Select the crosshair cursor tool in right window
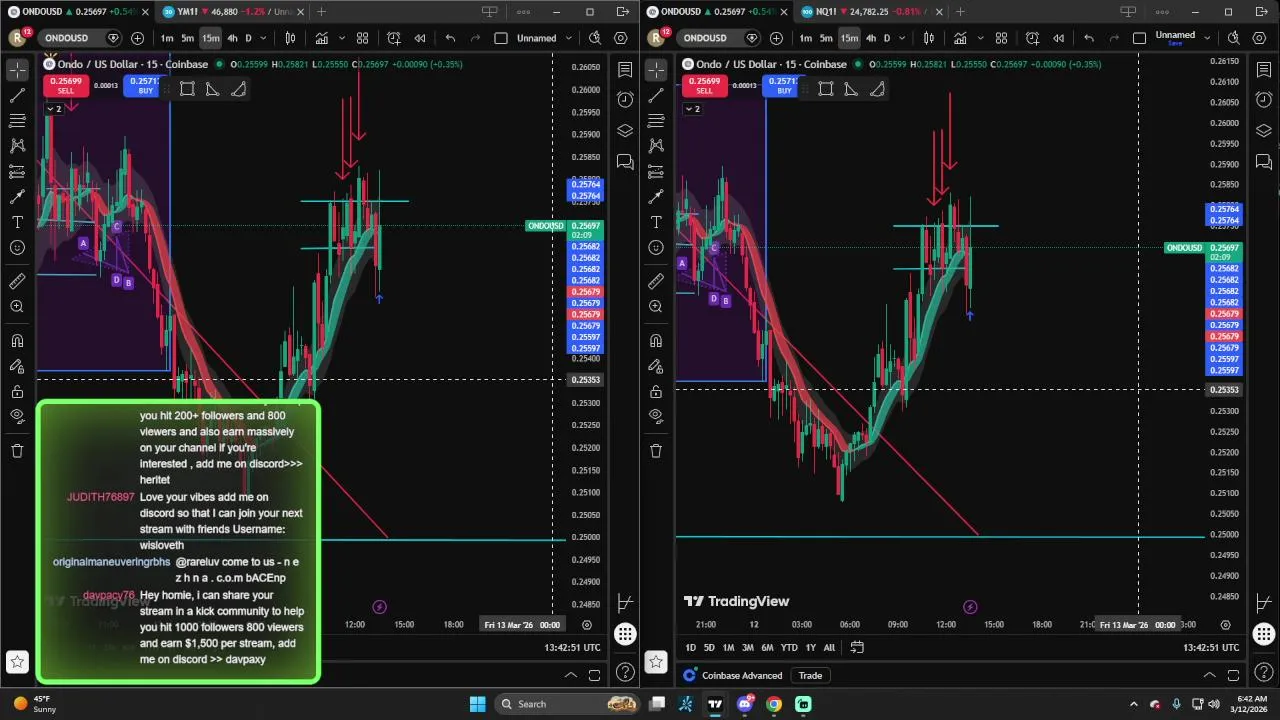Screen dimensions: 1280x720 (x=656, y=70)
